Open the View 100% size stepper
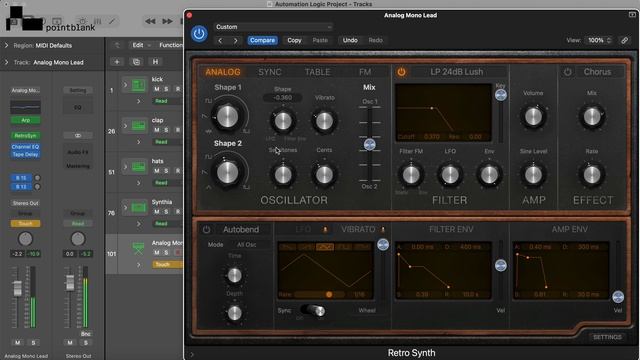Image resolution: width=640 pixels, height=360 pixels. tap(599, 40)
